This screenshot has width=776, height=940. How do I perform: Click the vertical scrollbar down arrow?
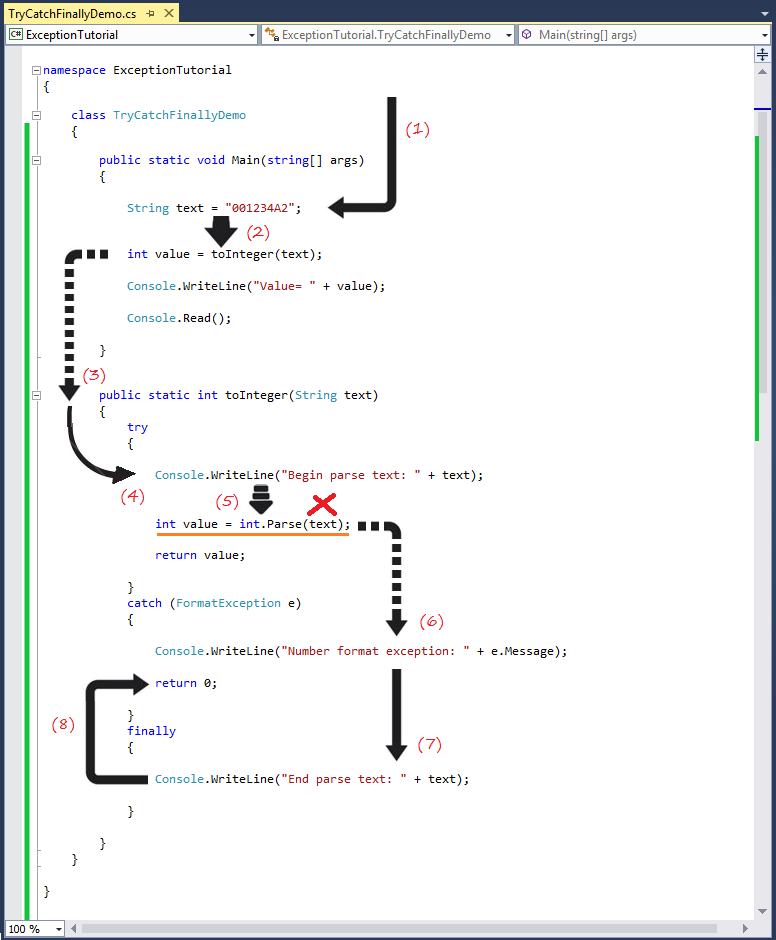pos(762,911)
